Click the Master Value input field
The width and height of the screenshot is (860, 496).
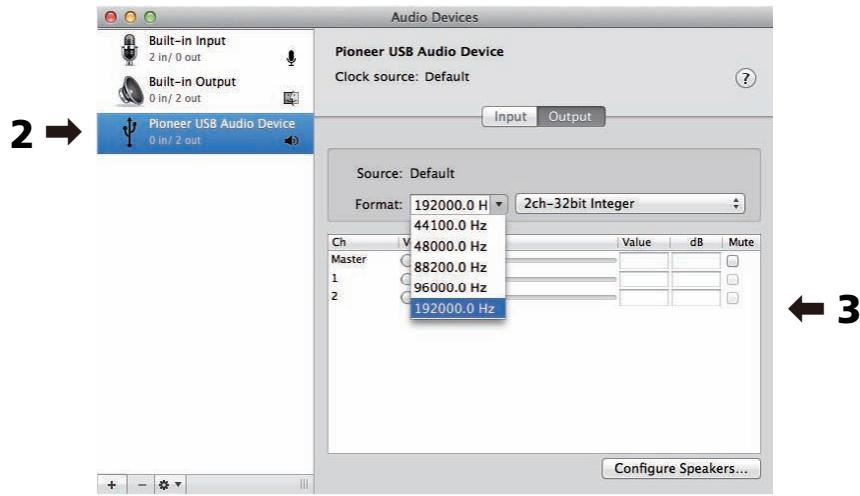(644, 261)
